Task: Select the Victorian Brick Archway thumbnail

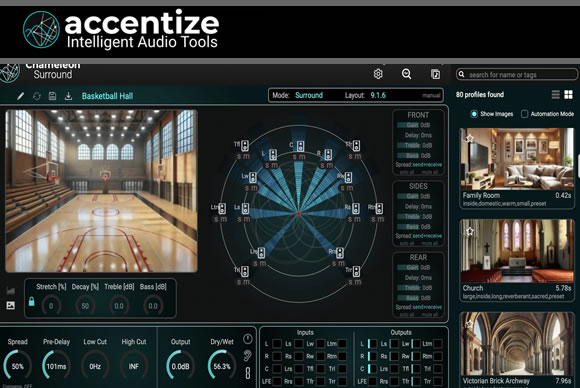Action: [x=517, y=343]
